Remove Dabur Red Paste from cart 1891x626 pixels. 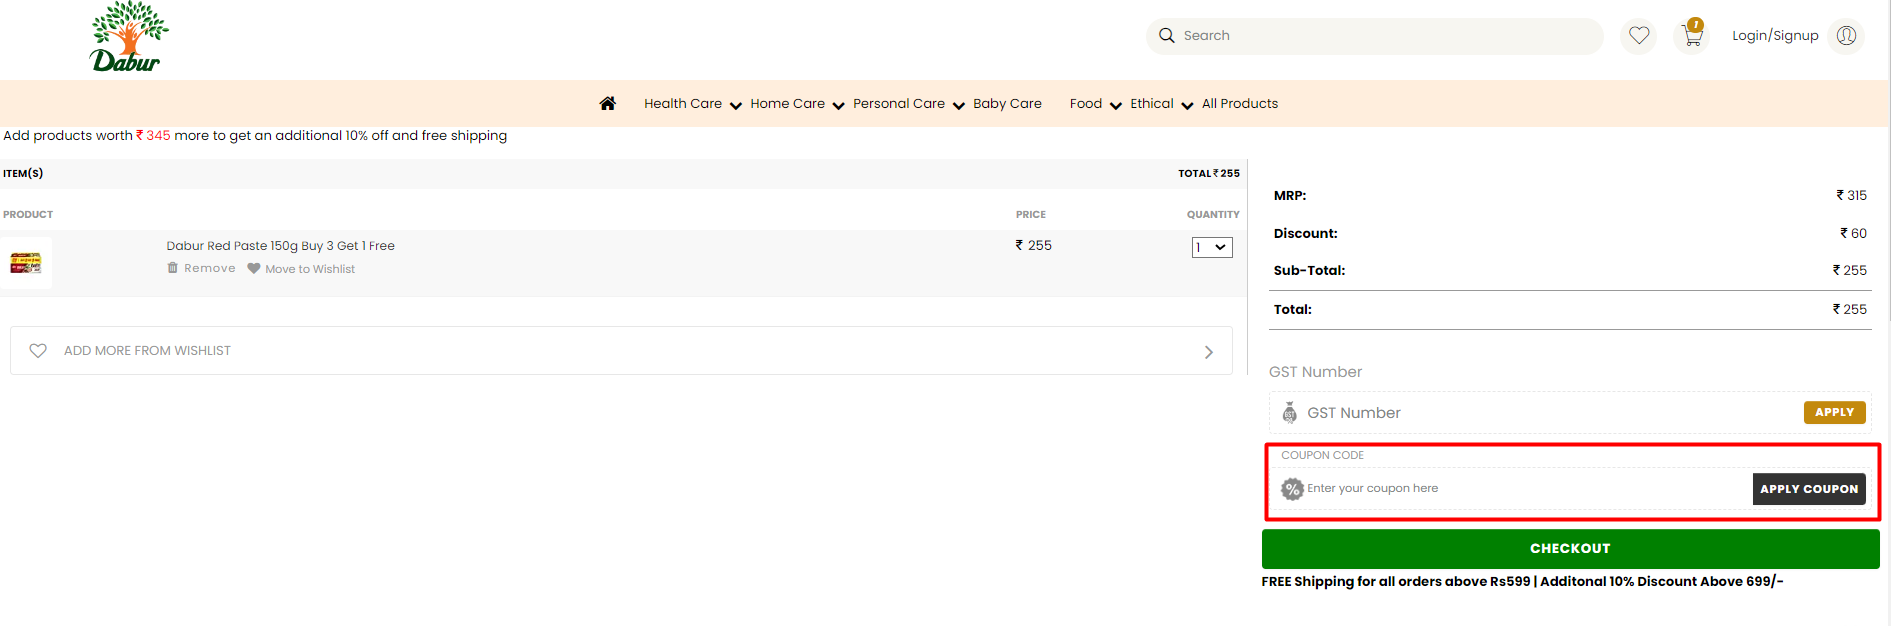(x=210, y=268)
